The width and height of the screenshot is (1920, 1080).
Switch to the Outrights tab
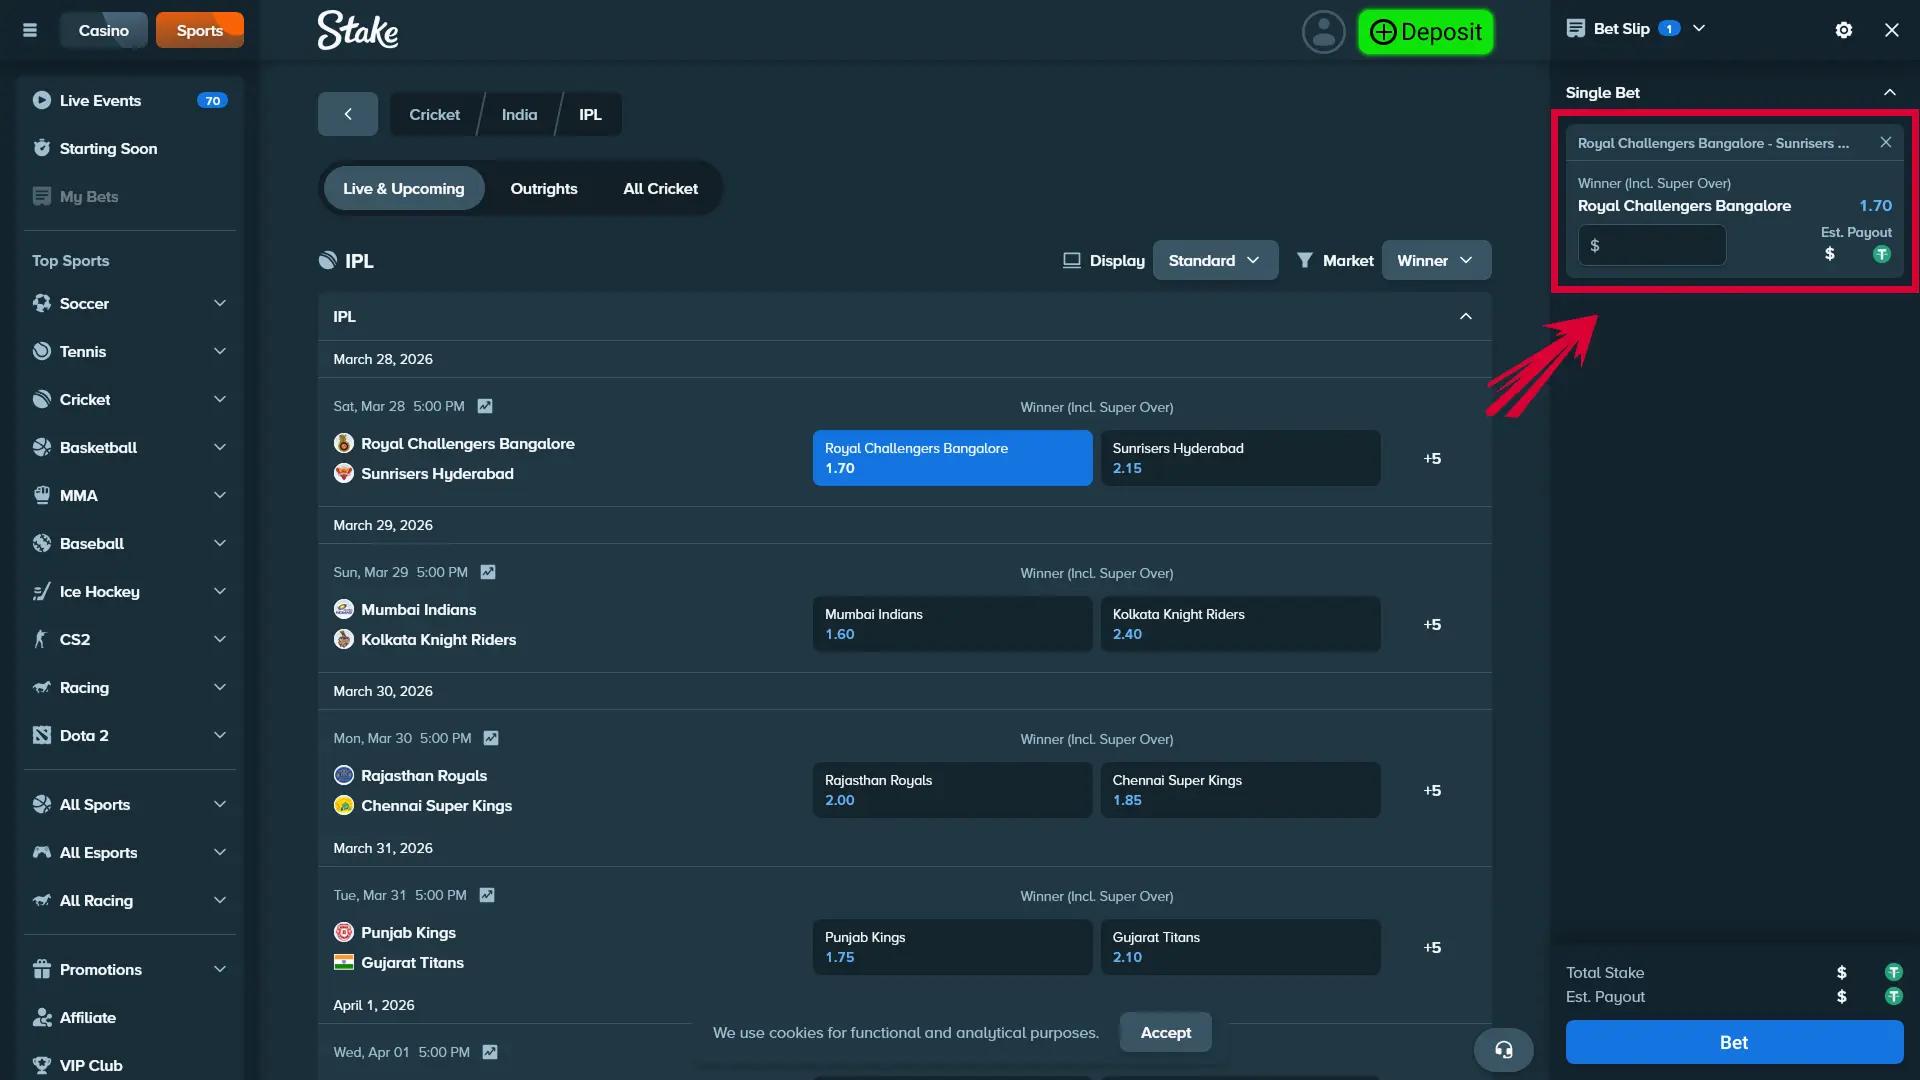tap(544, 188)
